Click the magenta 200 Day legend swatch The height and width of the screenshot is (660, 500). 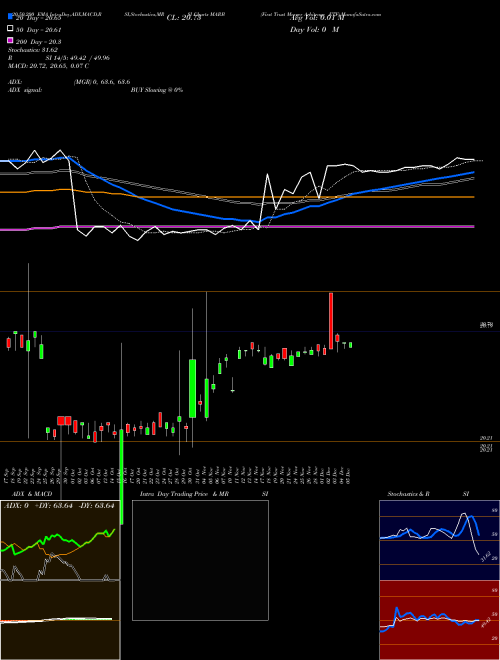click(10, 40)
